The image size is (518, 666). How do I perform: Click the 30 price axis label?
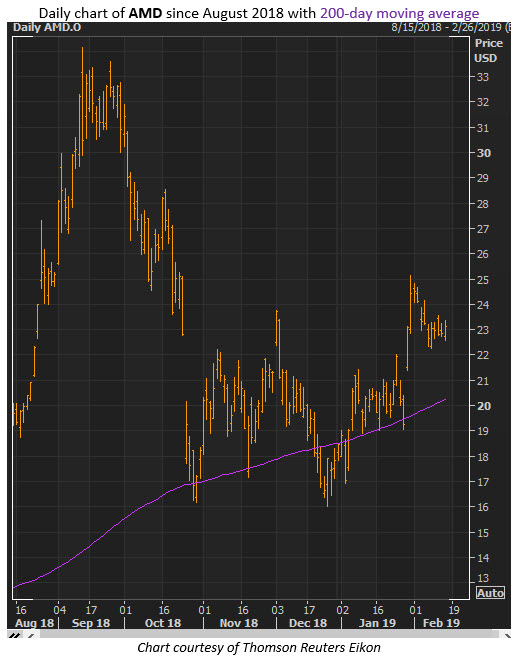click(483, 153)
